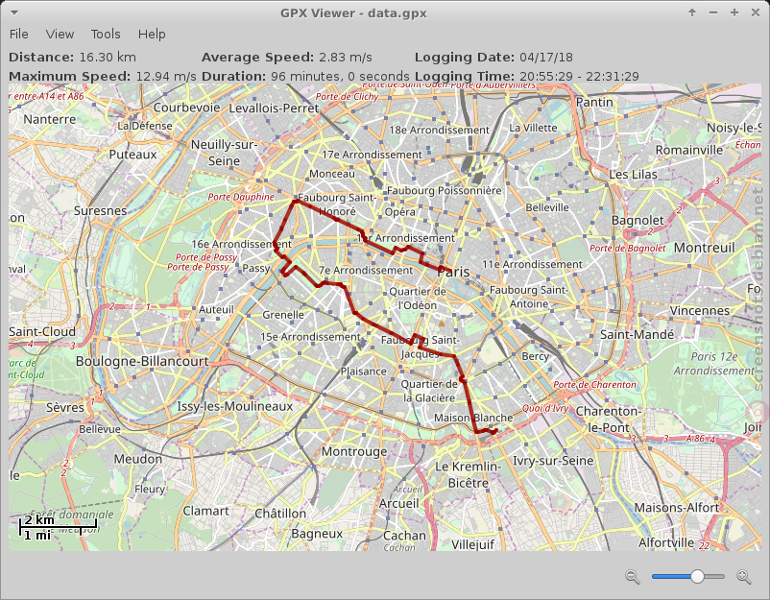Click the keep-above arrow button in title bar
Image resolution: width=770 pixels, height=600 pixels.
692,12
